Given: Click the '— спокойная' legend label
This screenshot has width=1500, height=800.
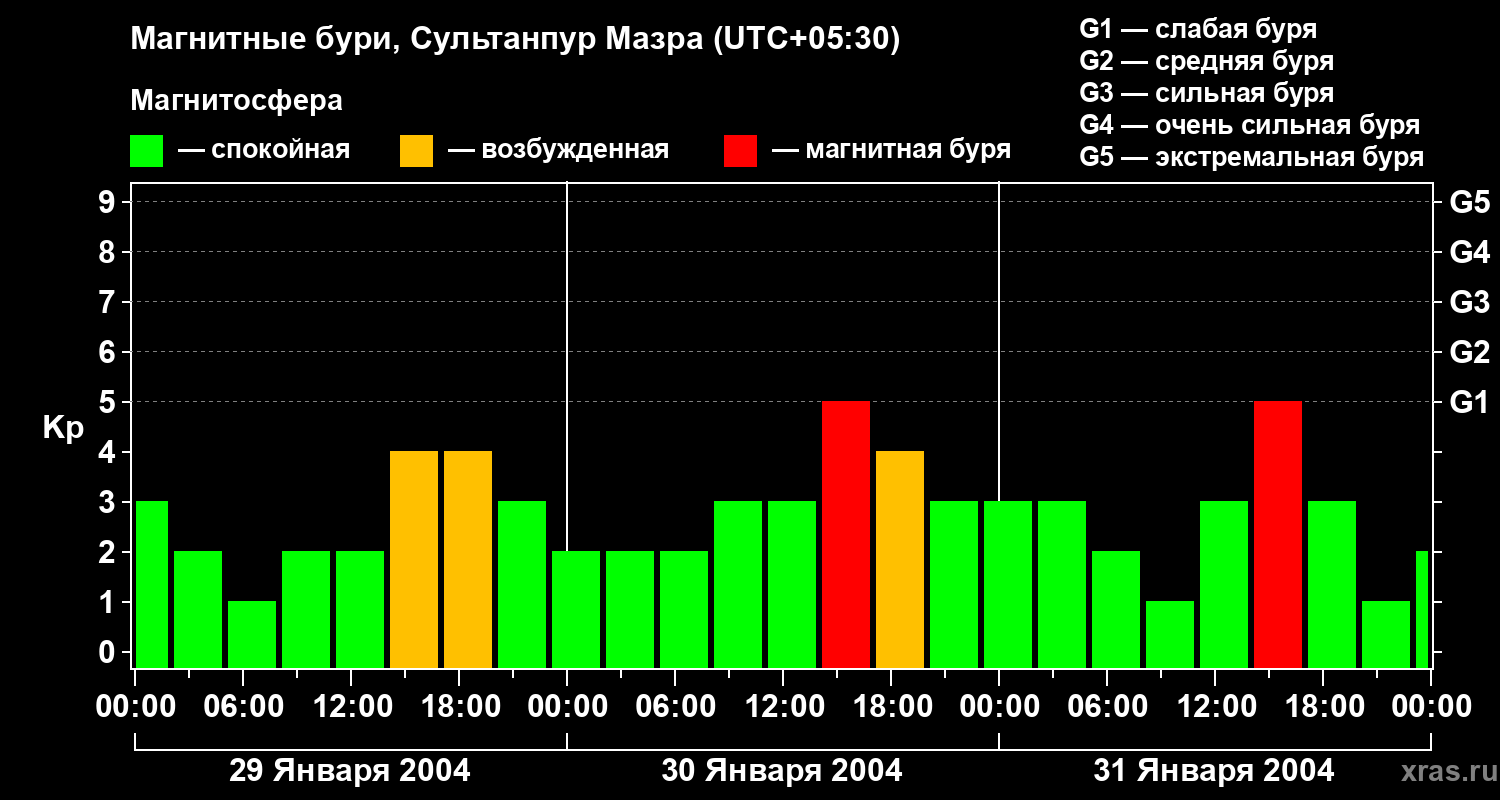Looking at the screenshot, I should click(264, 150).
